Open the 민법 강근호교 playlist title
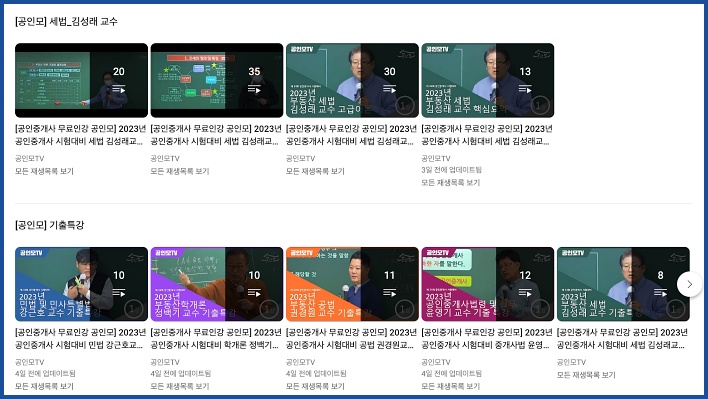 [x=80, y=339]
